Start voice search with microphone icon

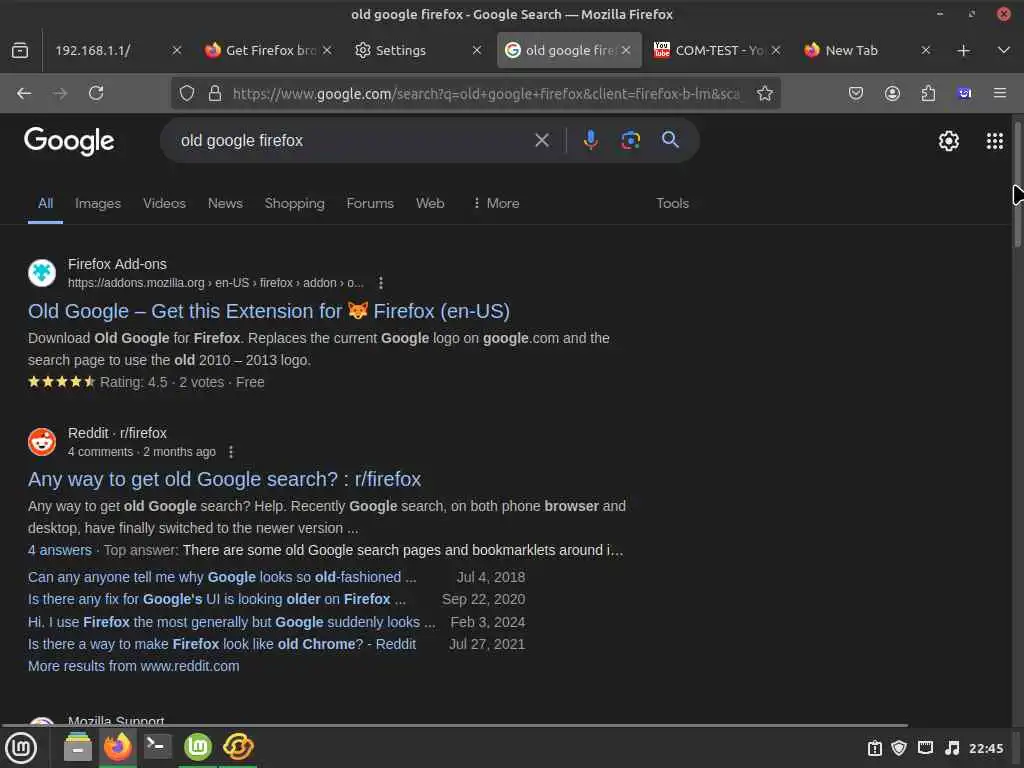(x=590, y=140)
